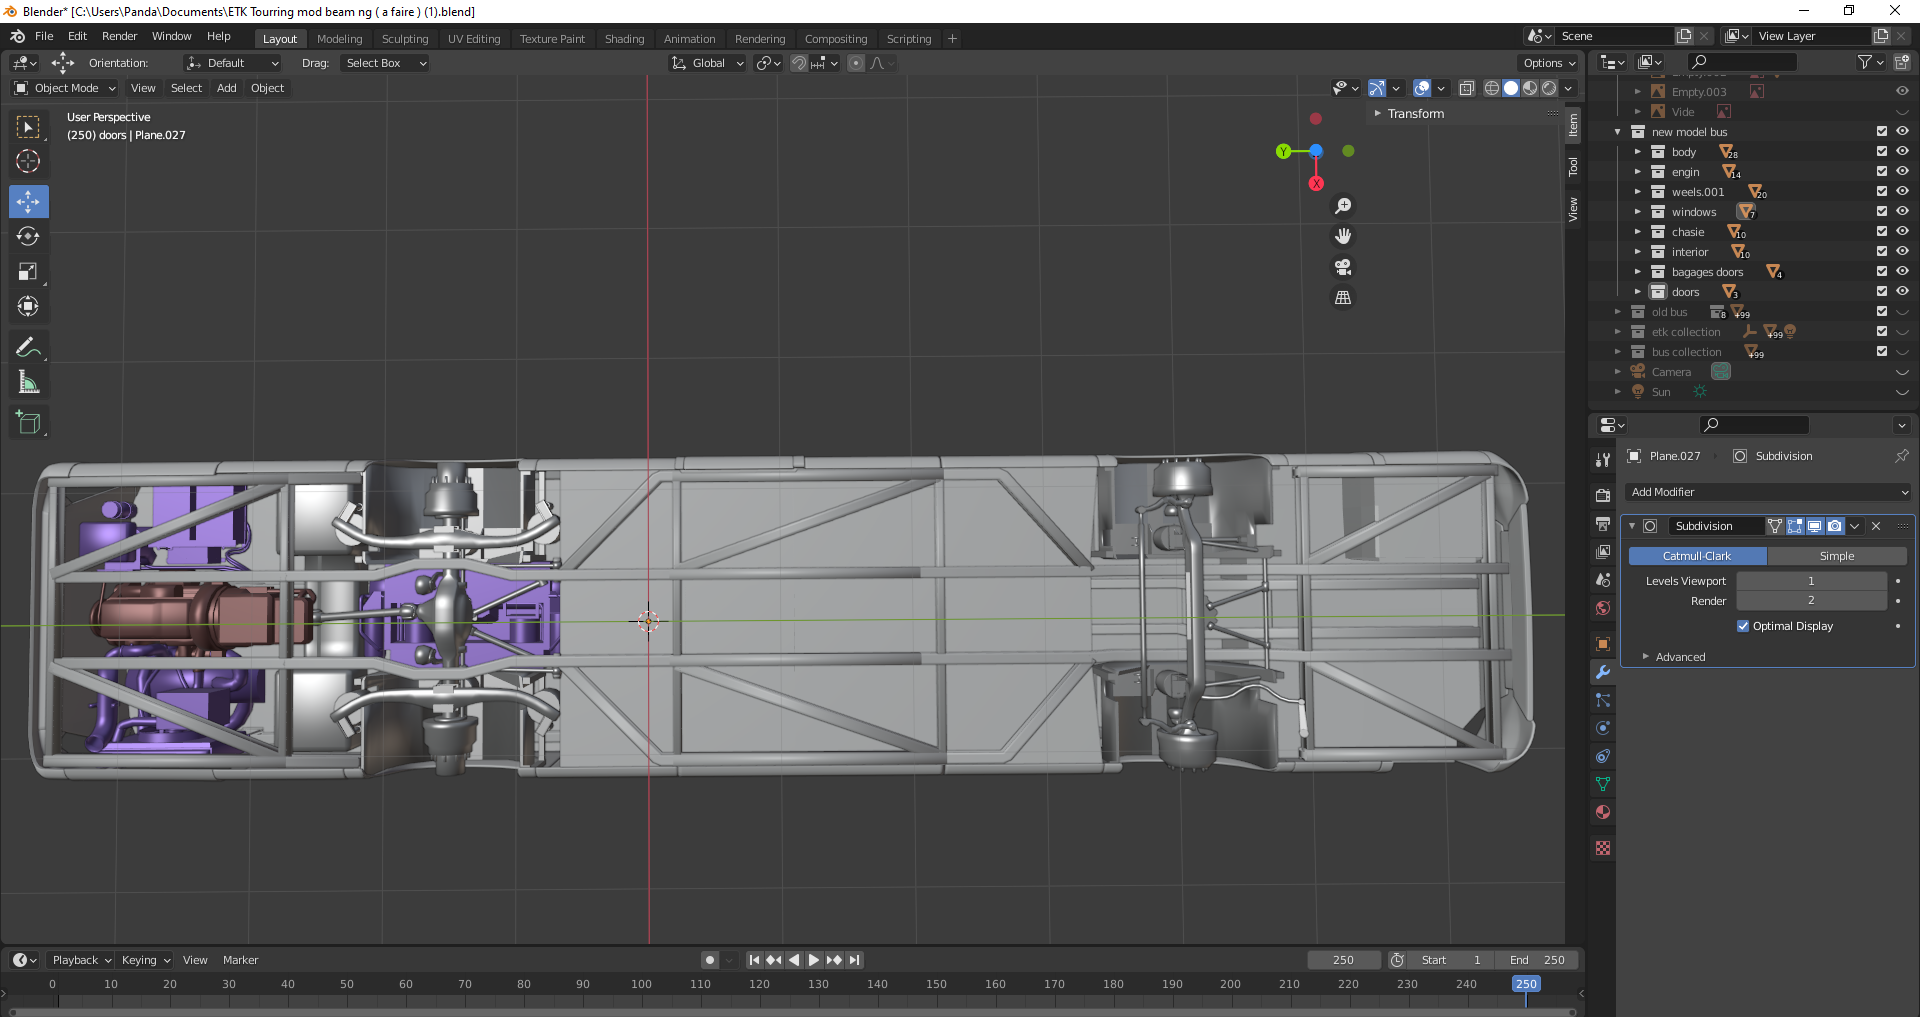Viewport: 1920px width, 1017px height.
Task: Open the Object Data green triangle tab
Action: pyautogui.click(x=1603, y=784)
